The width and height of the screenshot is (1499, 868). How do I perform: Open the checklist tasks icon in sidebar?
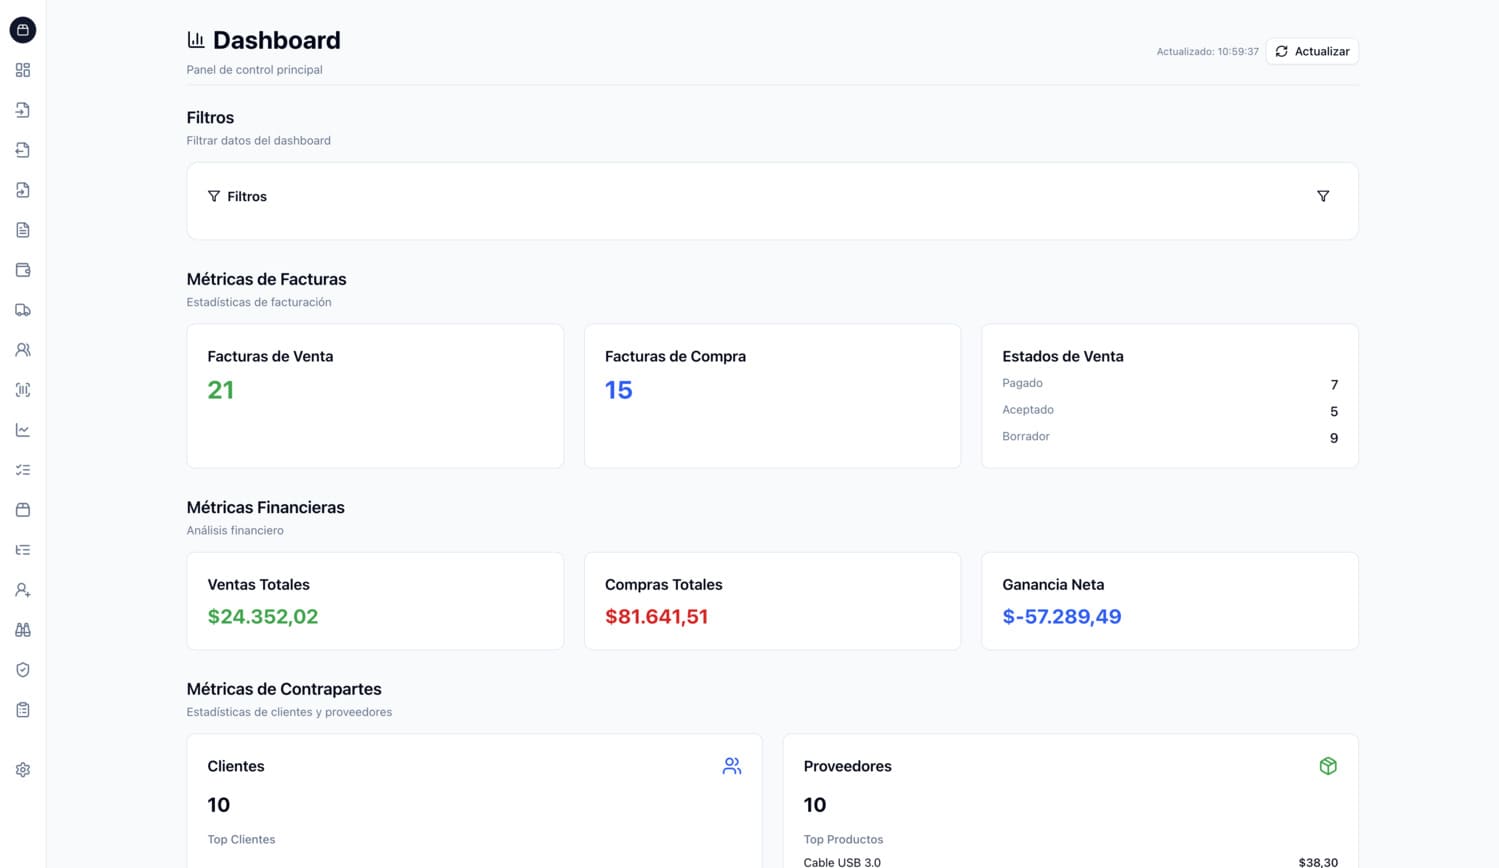(x=23, y=470)
